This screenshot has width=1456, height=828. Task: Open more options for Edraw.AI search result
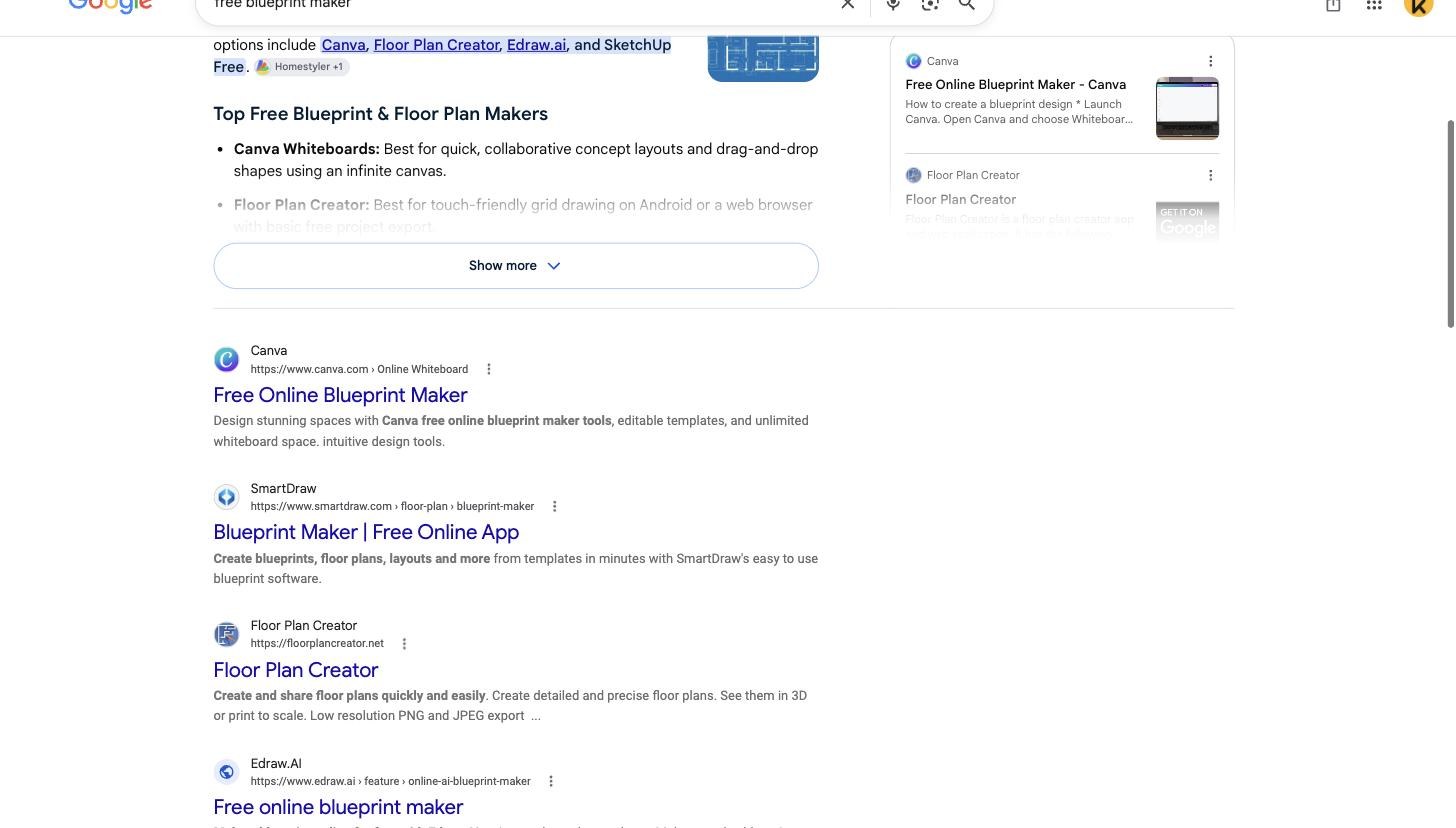click(551, 782)
